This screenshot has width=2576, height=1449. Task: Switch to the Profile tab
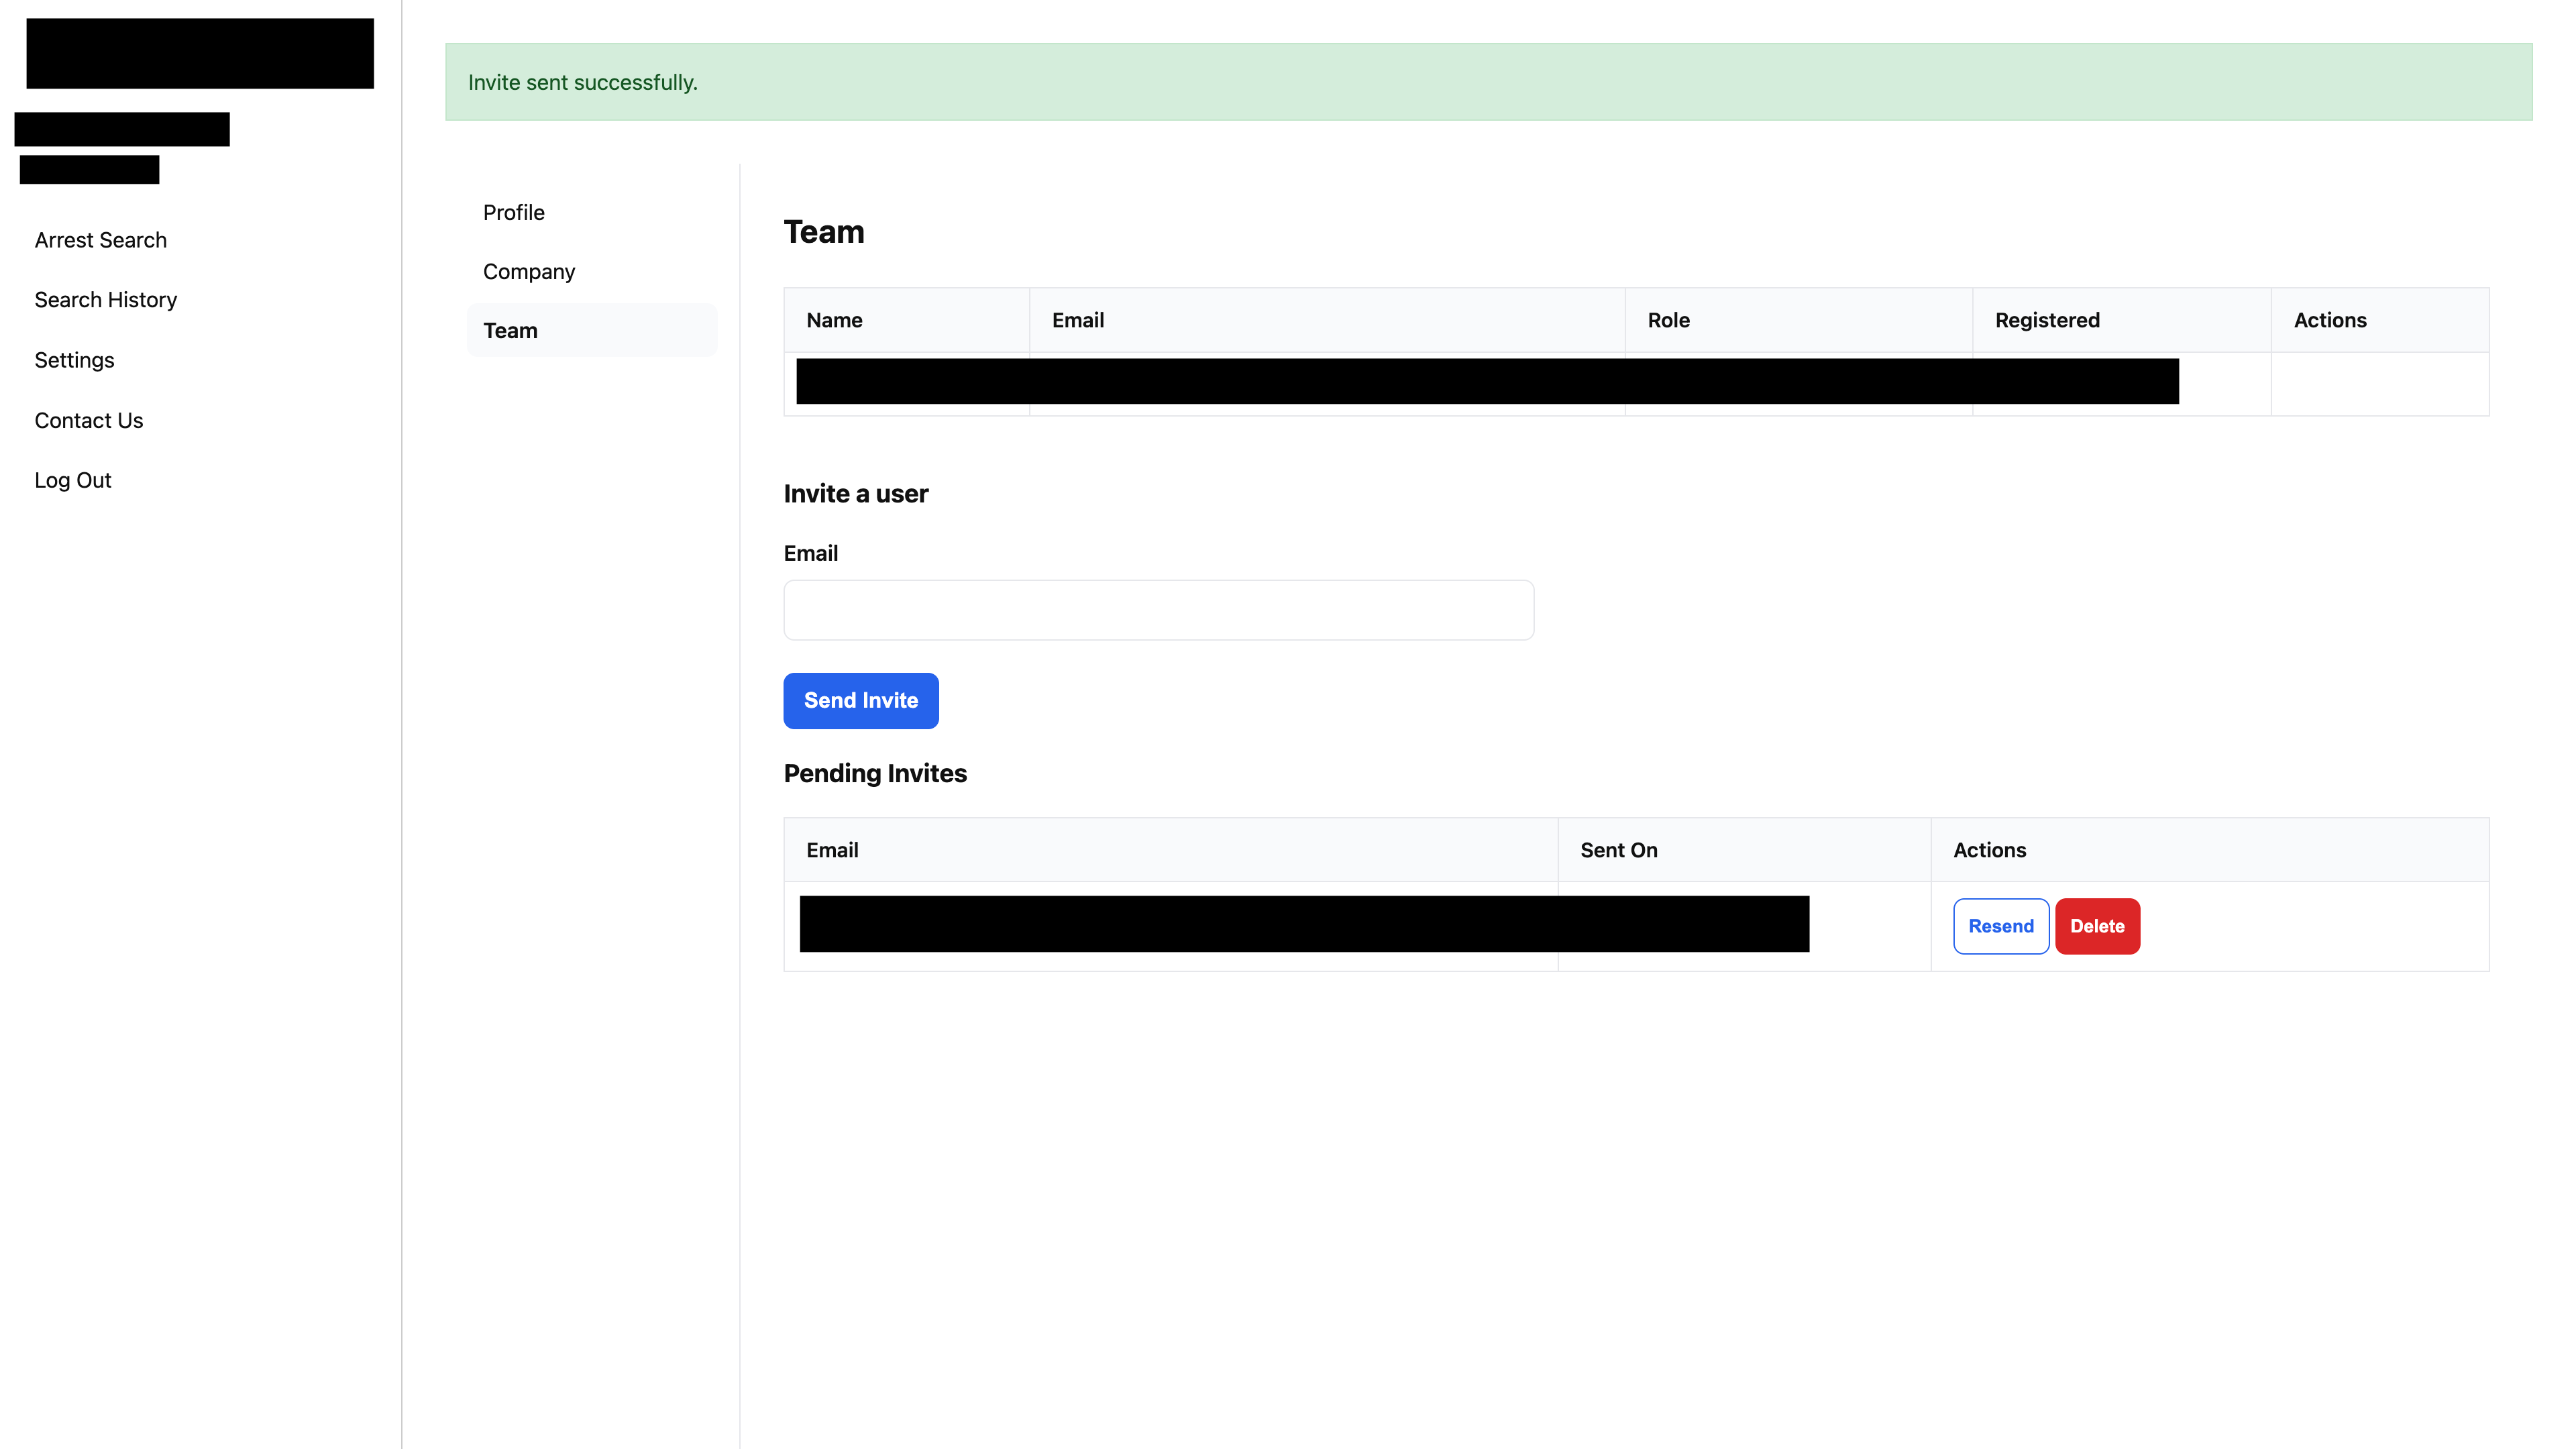pyautogui.click(x=513, y=212)
